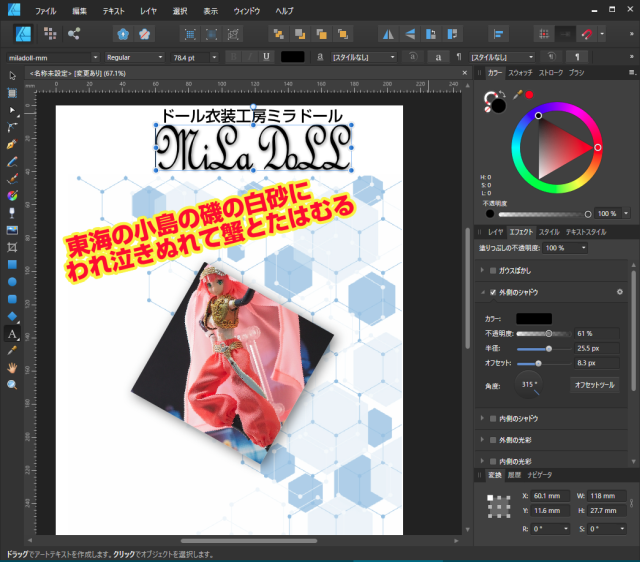Expand the ガウスぼかし section
The height and width of the screenshot is (562, 640).
482,270
